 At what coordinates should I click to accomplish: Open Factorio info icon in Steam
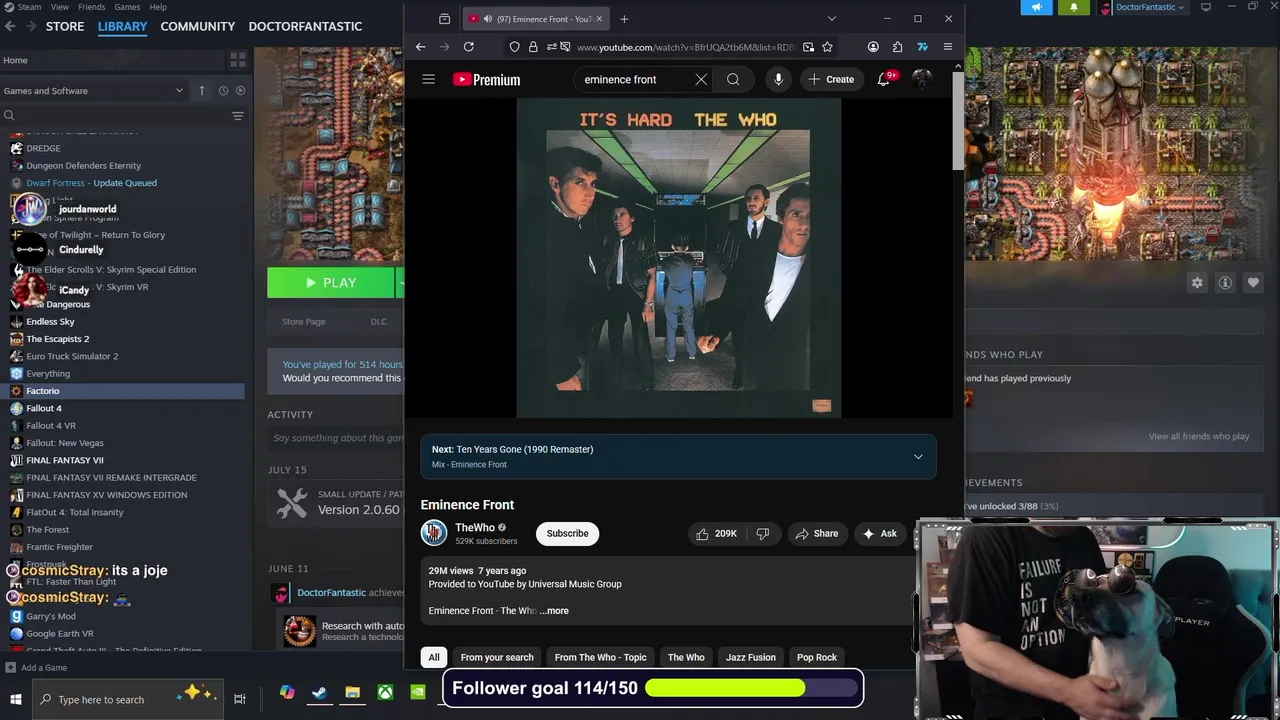[1225, 283]
